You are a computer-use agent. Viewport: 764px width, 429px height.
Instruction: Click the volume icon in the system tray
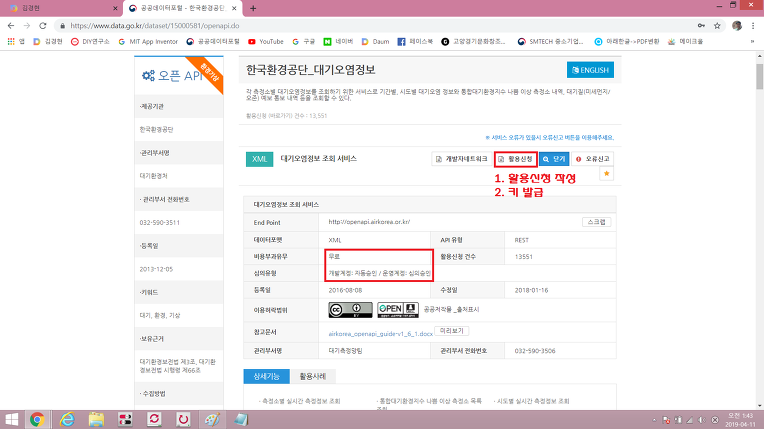pos(702,420)
